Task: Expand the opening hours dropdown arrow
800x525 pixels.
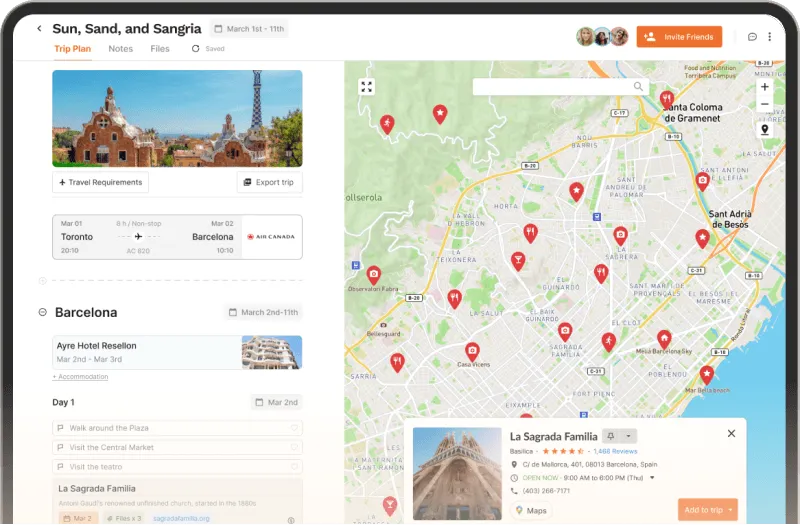Action: click(652, 478)
